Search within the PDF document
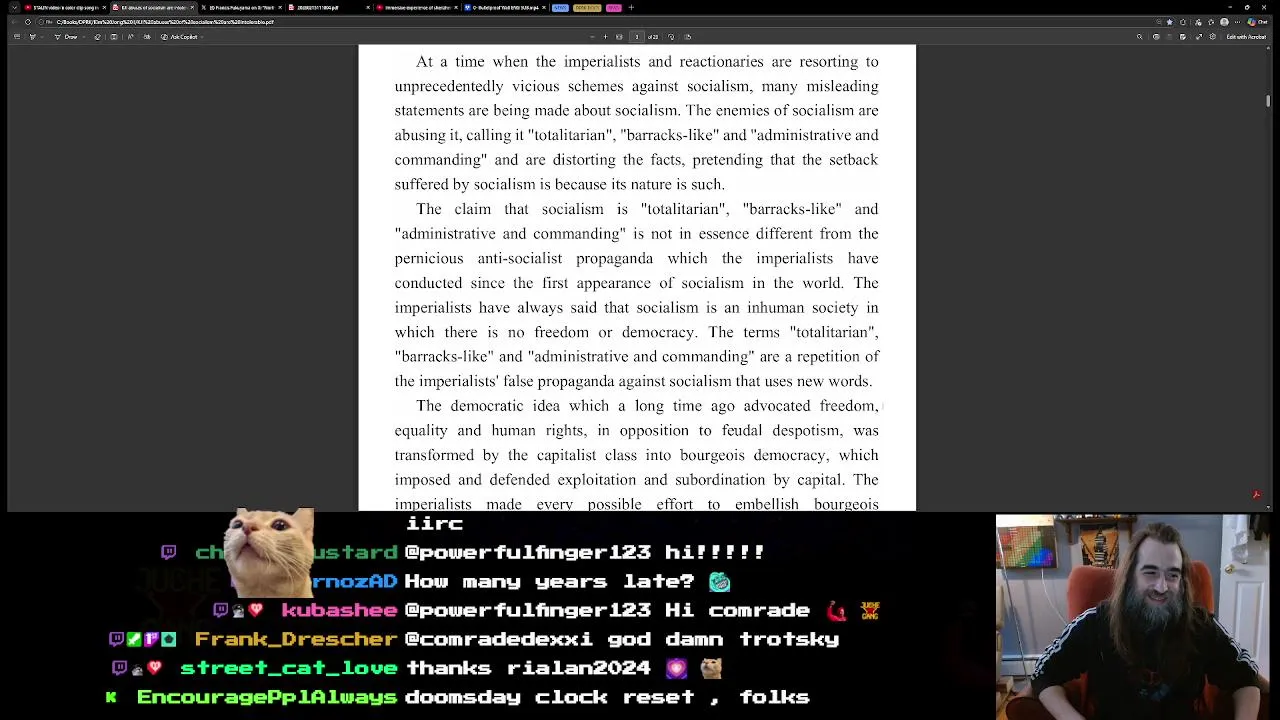Image resolution: width=1280 pixels, height=720 pixels. click(1139, 37)
